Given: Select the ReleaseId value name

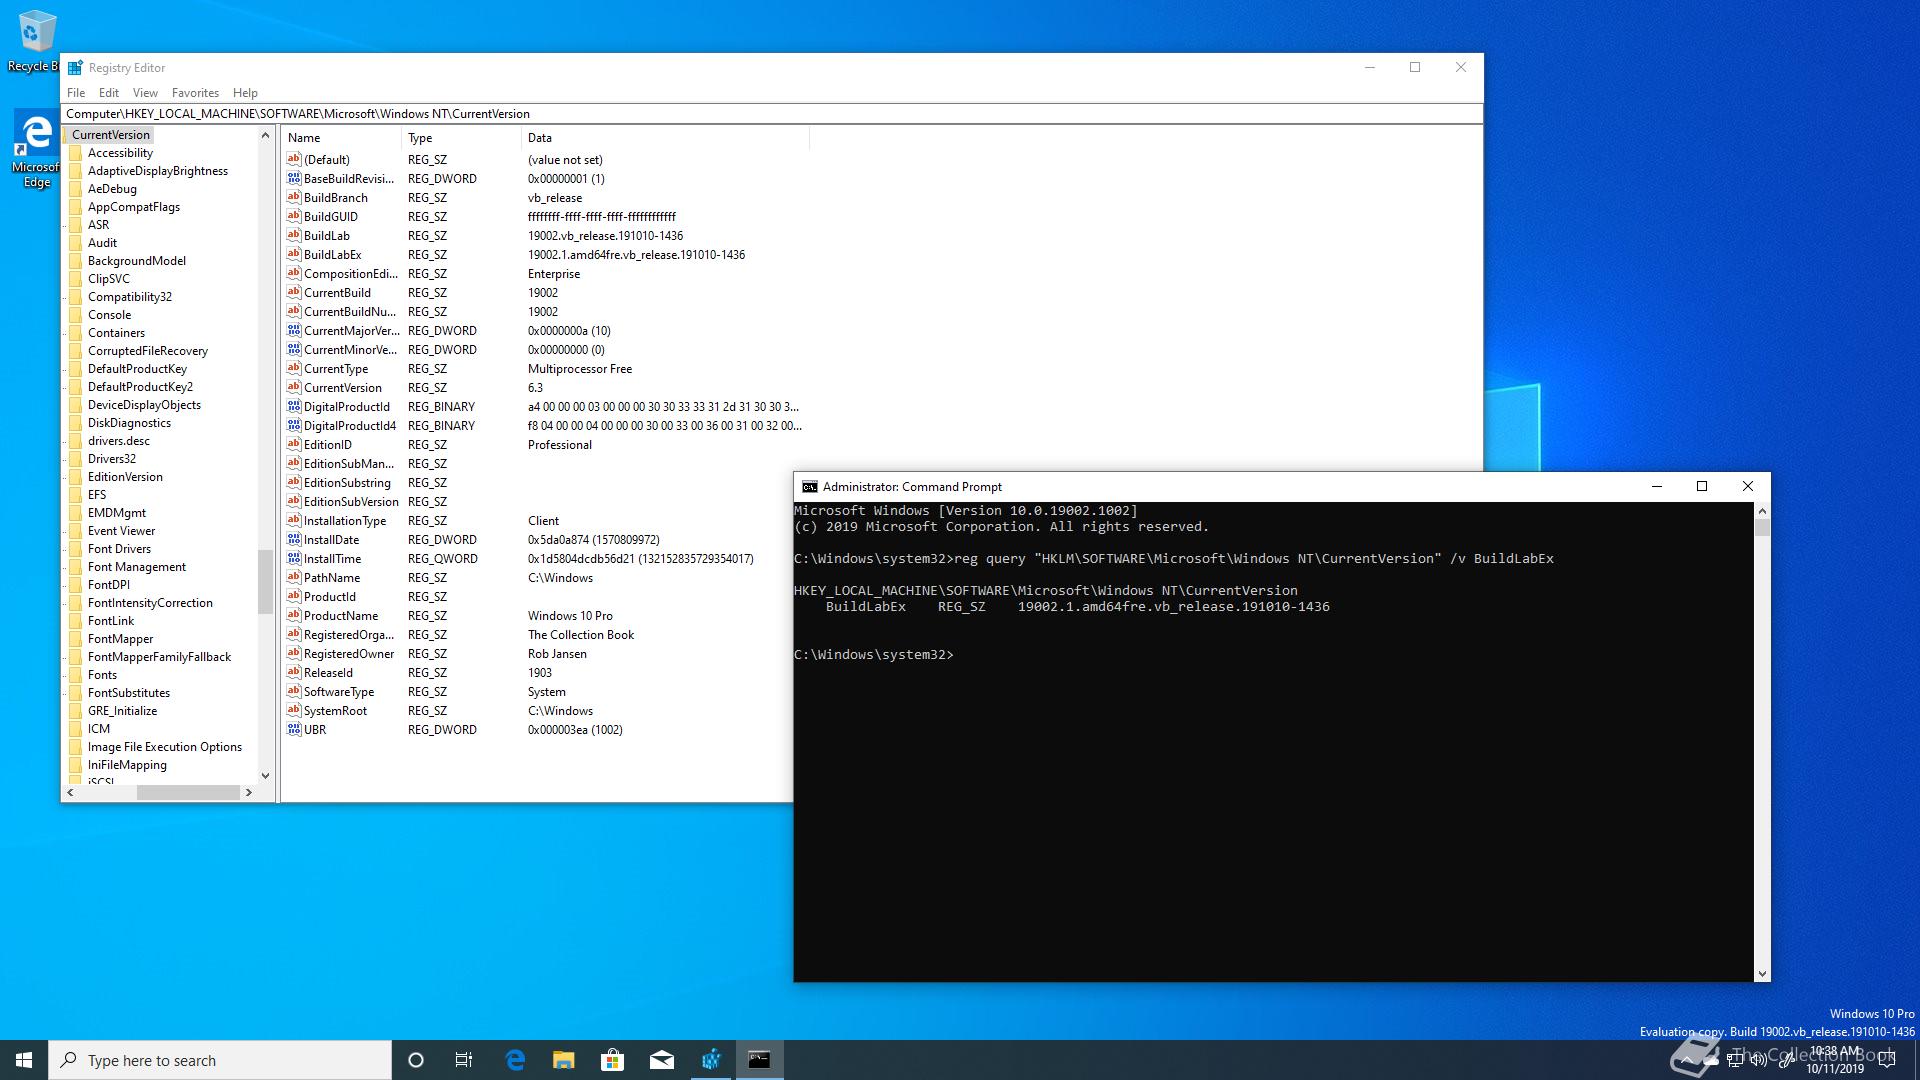Looking at the screenshot, I should tap(328, 672).
